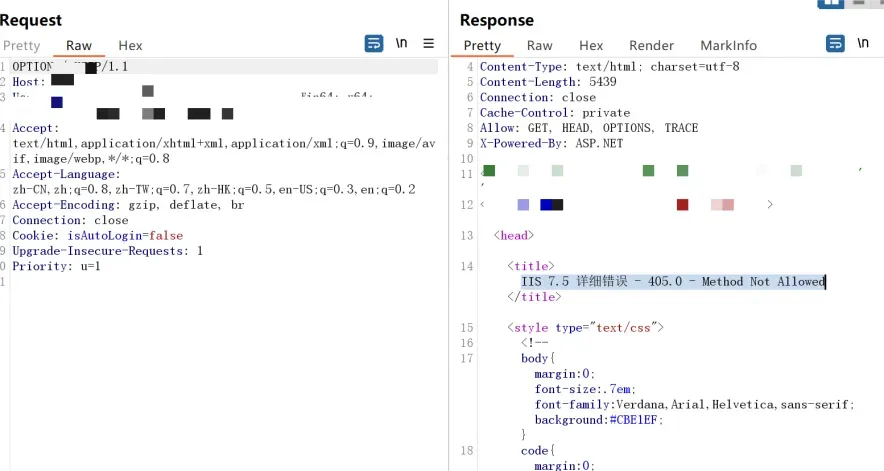884x471 pixels.
Task: Toggle \n non-printable characters in Response panel
Action: tap(863, 43)
